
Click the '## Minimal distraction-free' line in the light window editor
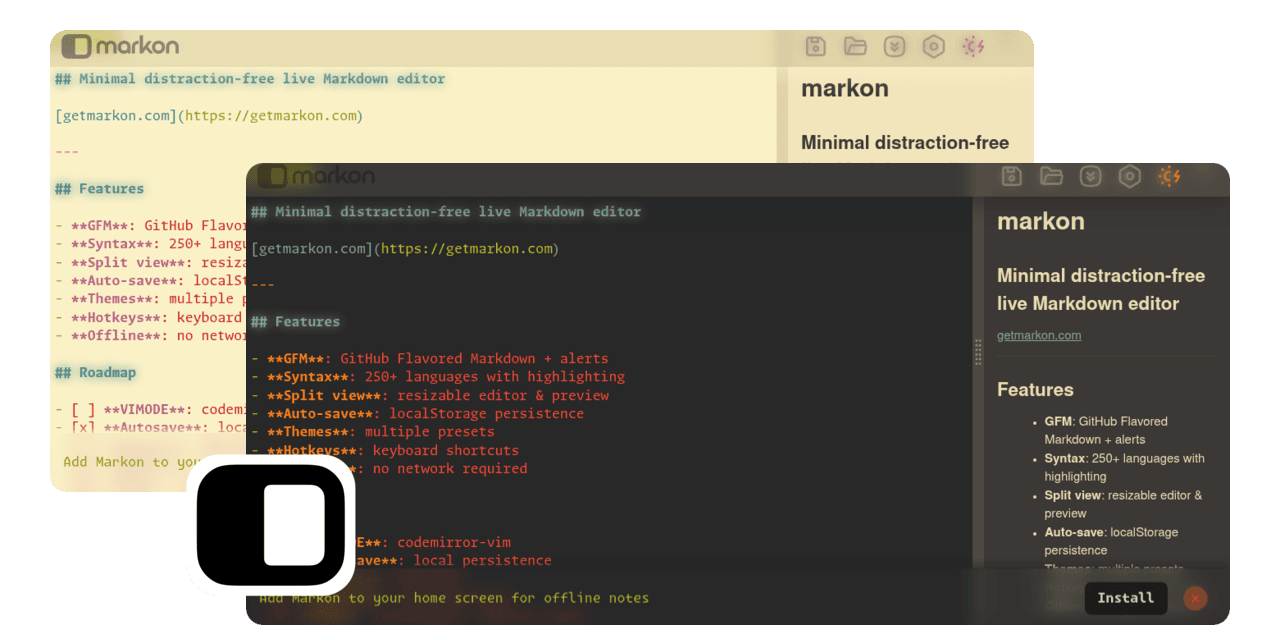(250, 79)
